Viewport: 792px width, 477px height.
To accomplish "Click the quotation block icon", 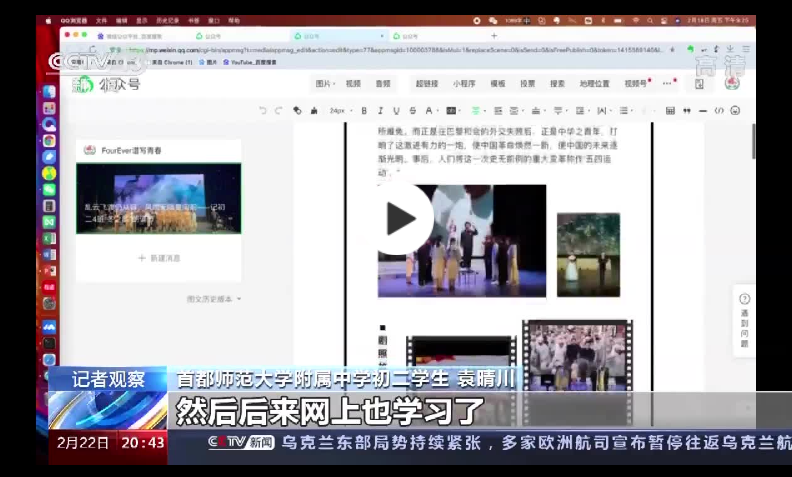I will tap(686, 111).
